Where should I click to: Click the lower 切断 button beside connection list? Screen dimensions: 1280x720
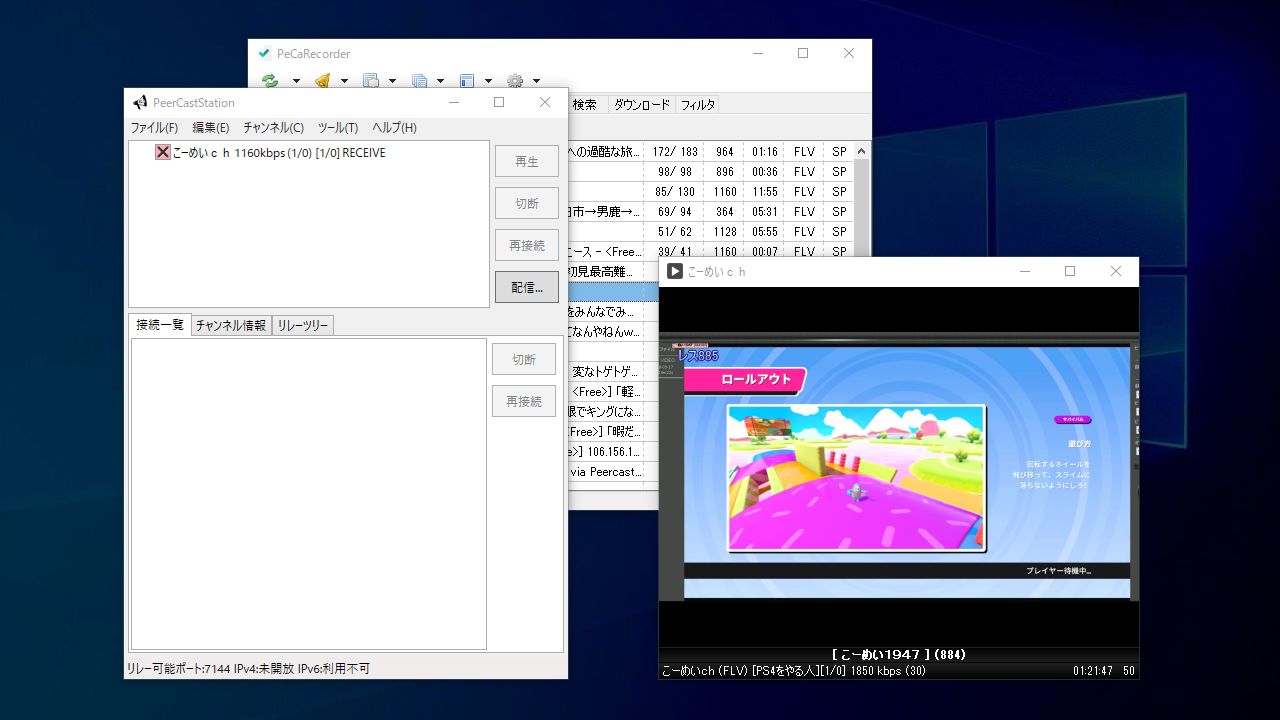pyautogui.click(x=524, y=359)
